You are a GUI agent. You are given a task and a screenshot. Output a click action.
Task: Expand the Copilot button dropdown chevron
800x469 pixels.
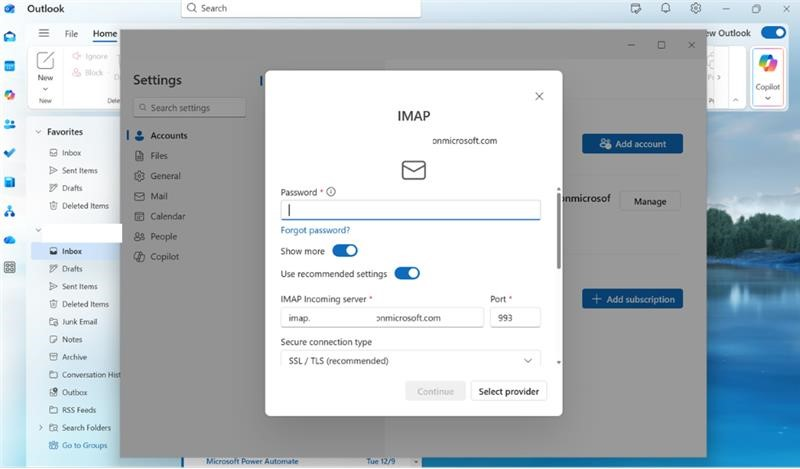pyautogui.click(x=767, y=98)
